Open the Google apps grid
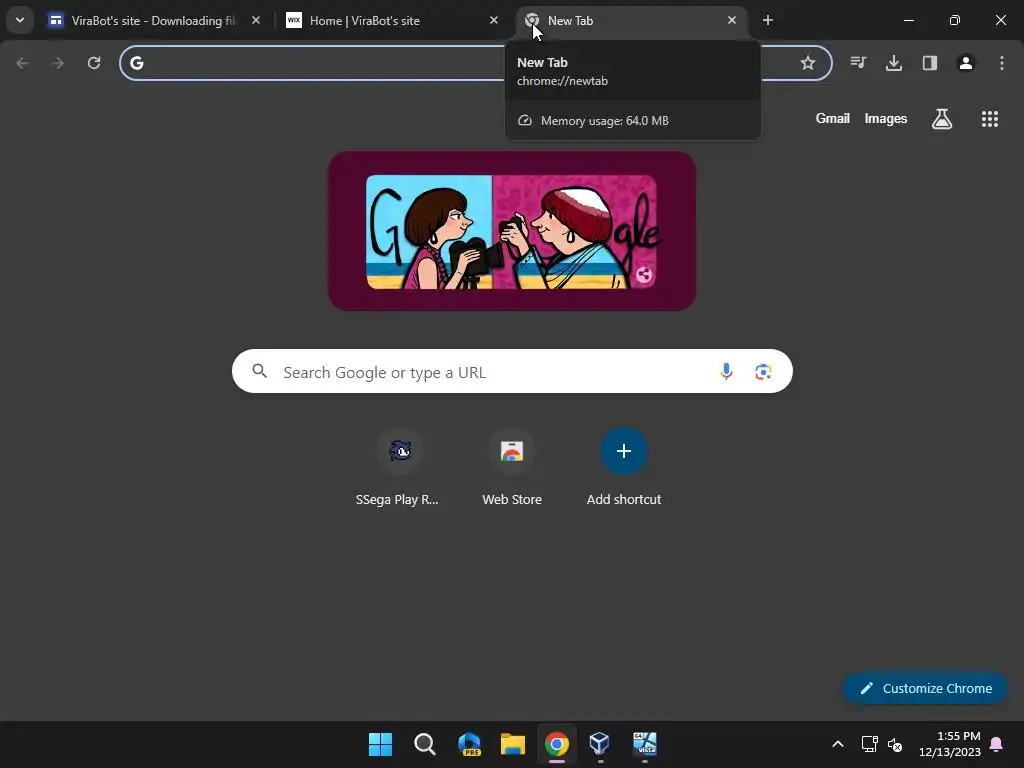1024x768 pixels. (x=990, y=119)
